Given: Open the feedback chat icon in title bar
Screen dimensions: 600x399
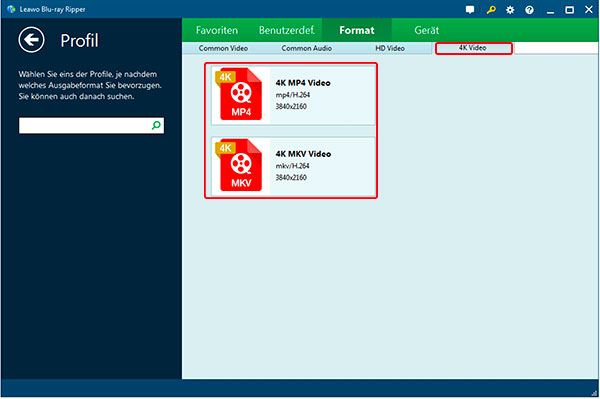Looking at the screenshot, I should click(x=470, y=10).
